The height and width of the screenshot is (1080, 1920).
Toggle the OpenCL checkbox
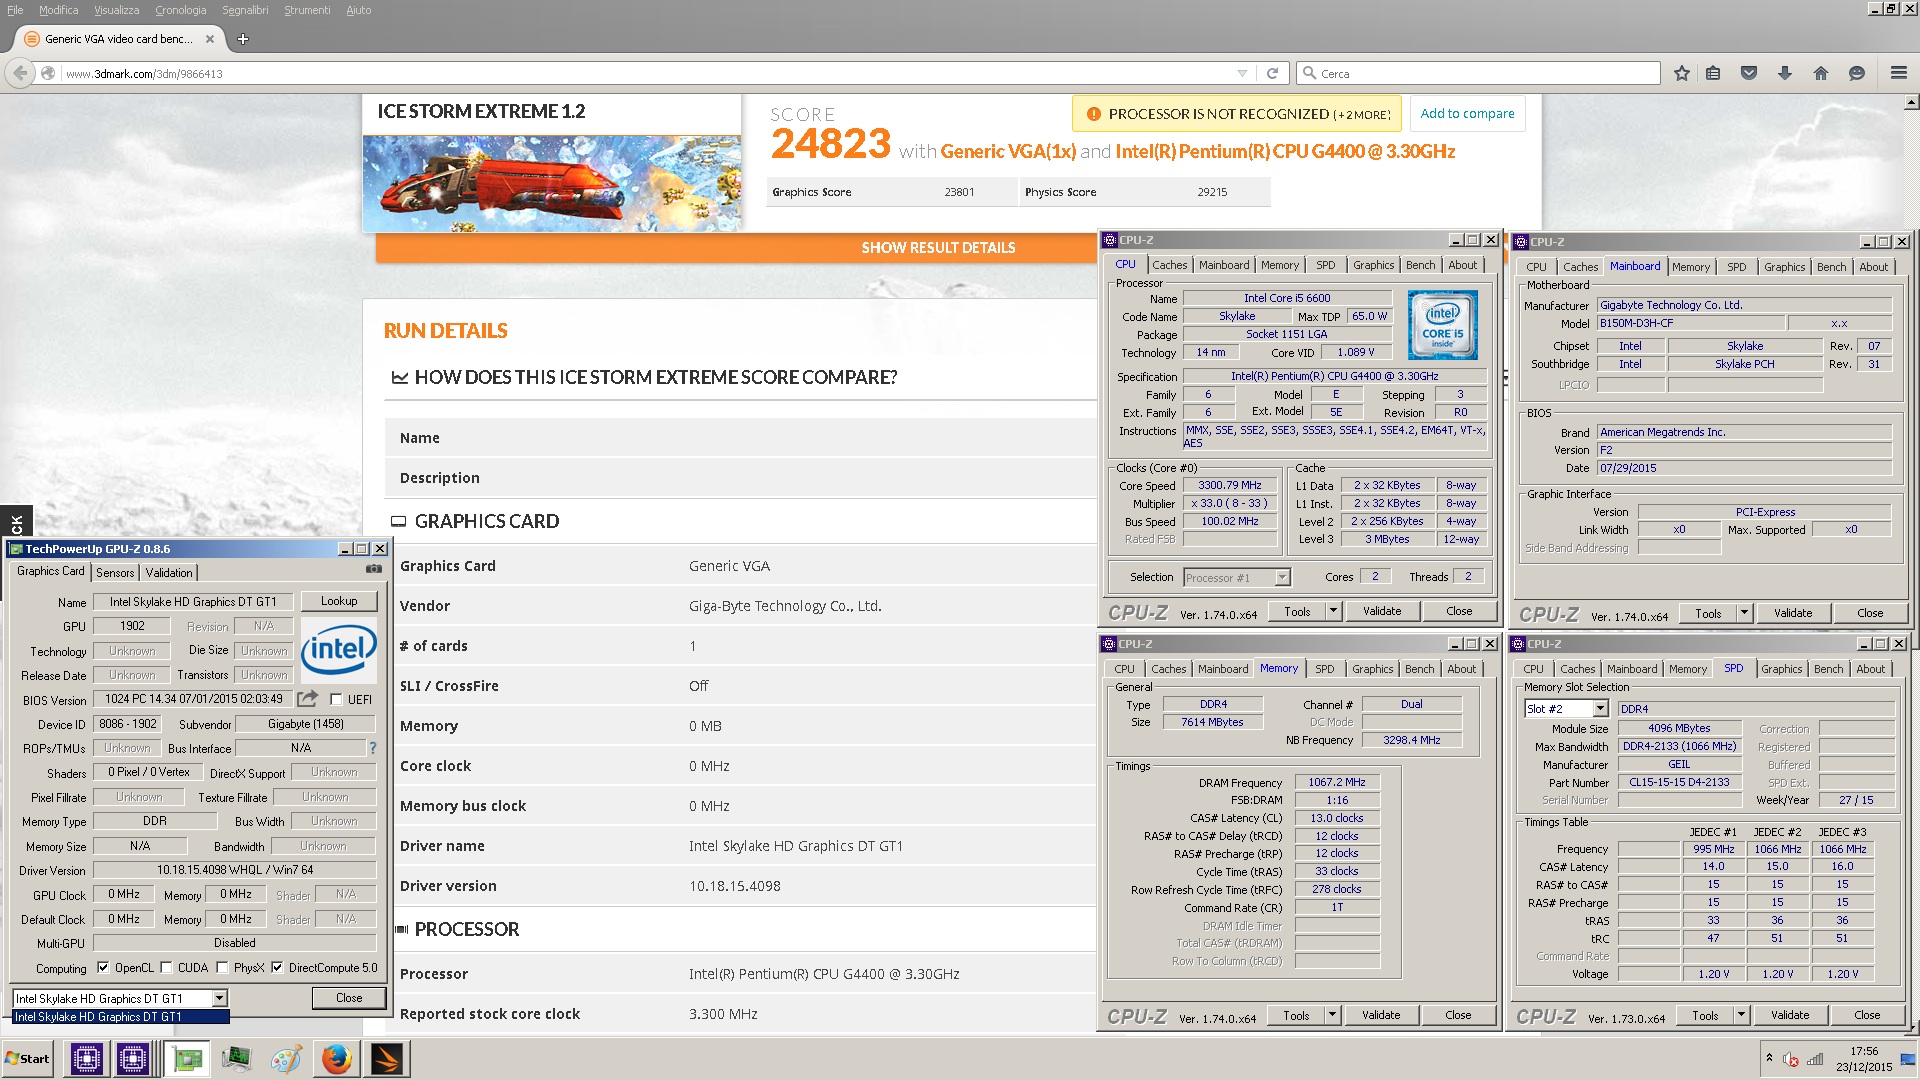pos(102,967)
